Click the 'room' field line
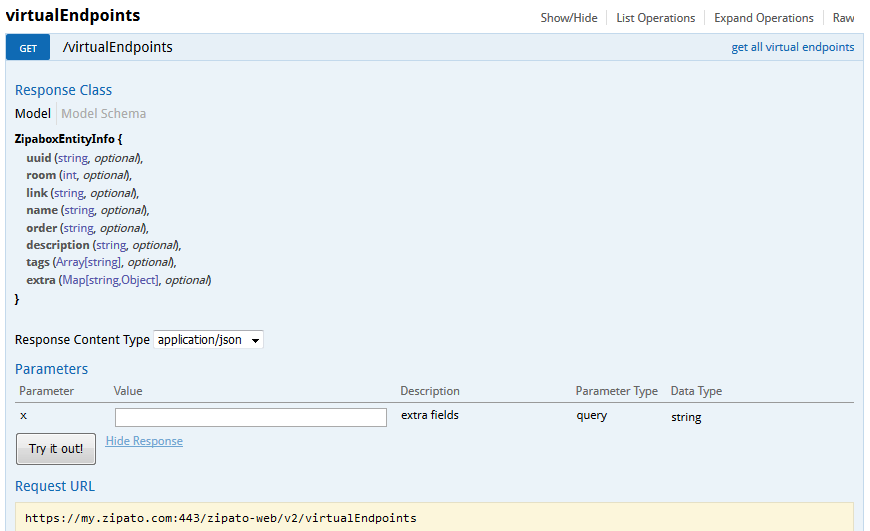Screen dimensions: 870x531 pos(79,175)
